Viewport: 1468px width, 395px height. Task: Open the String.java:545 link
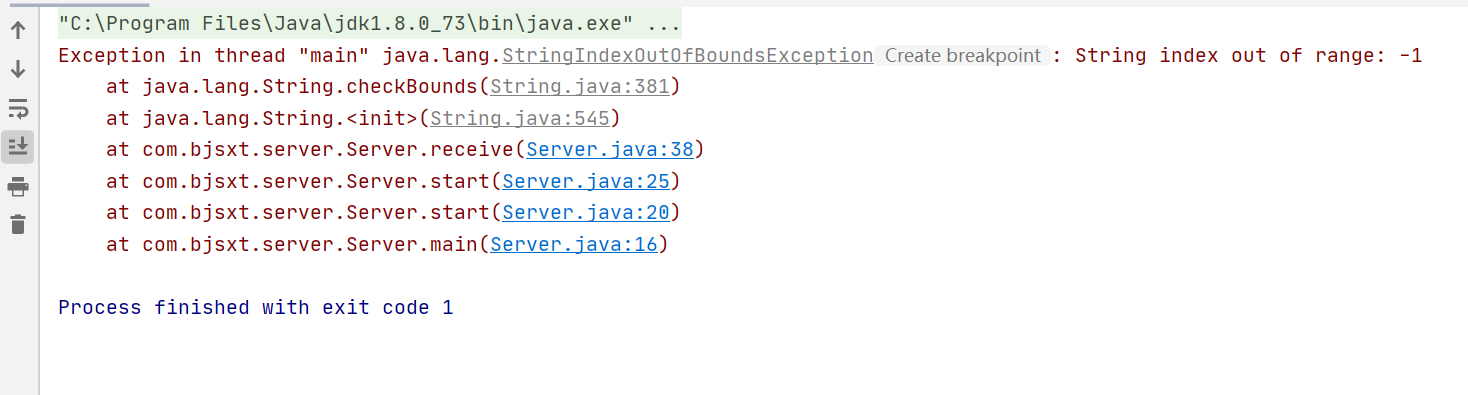click(519, 119)
